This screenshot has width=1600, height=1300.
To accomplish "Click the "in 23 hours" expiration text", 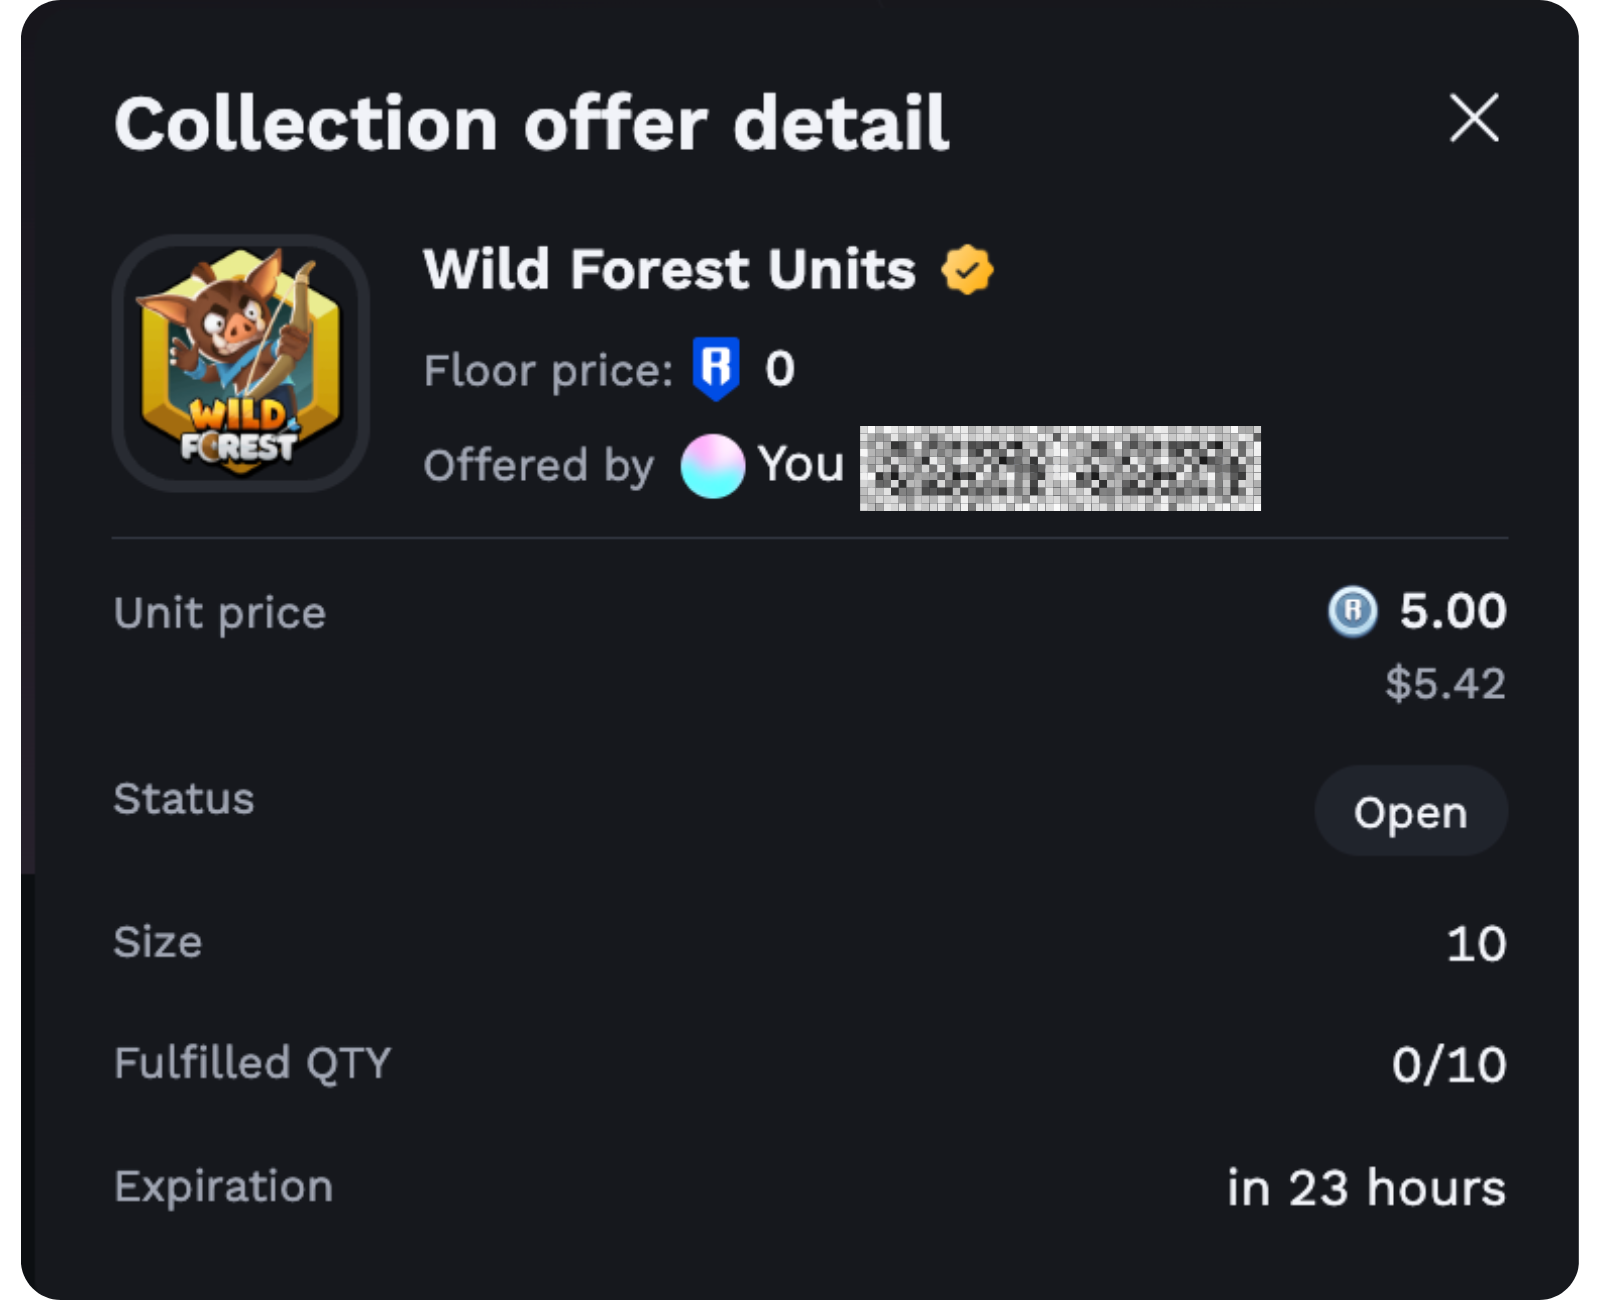I will (x=1366, y=1188).
